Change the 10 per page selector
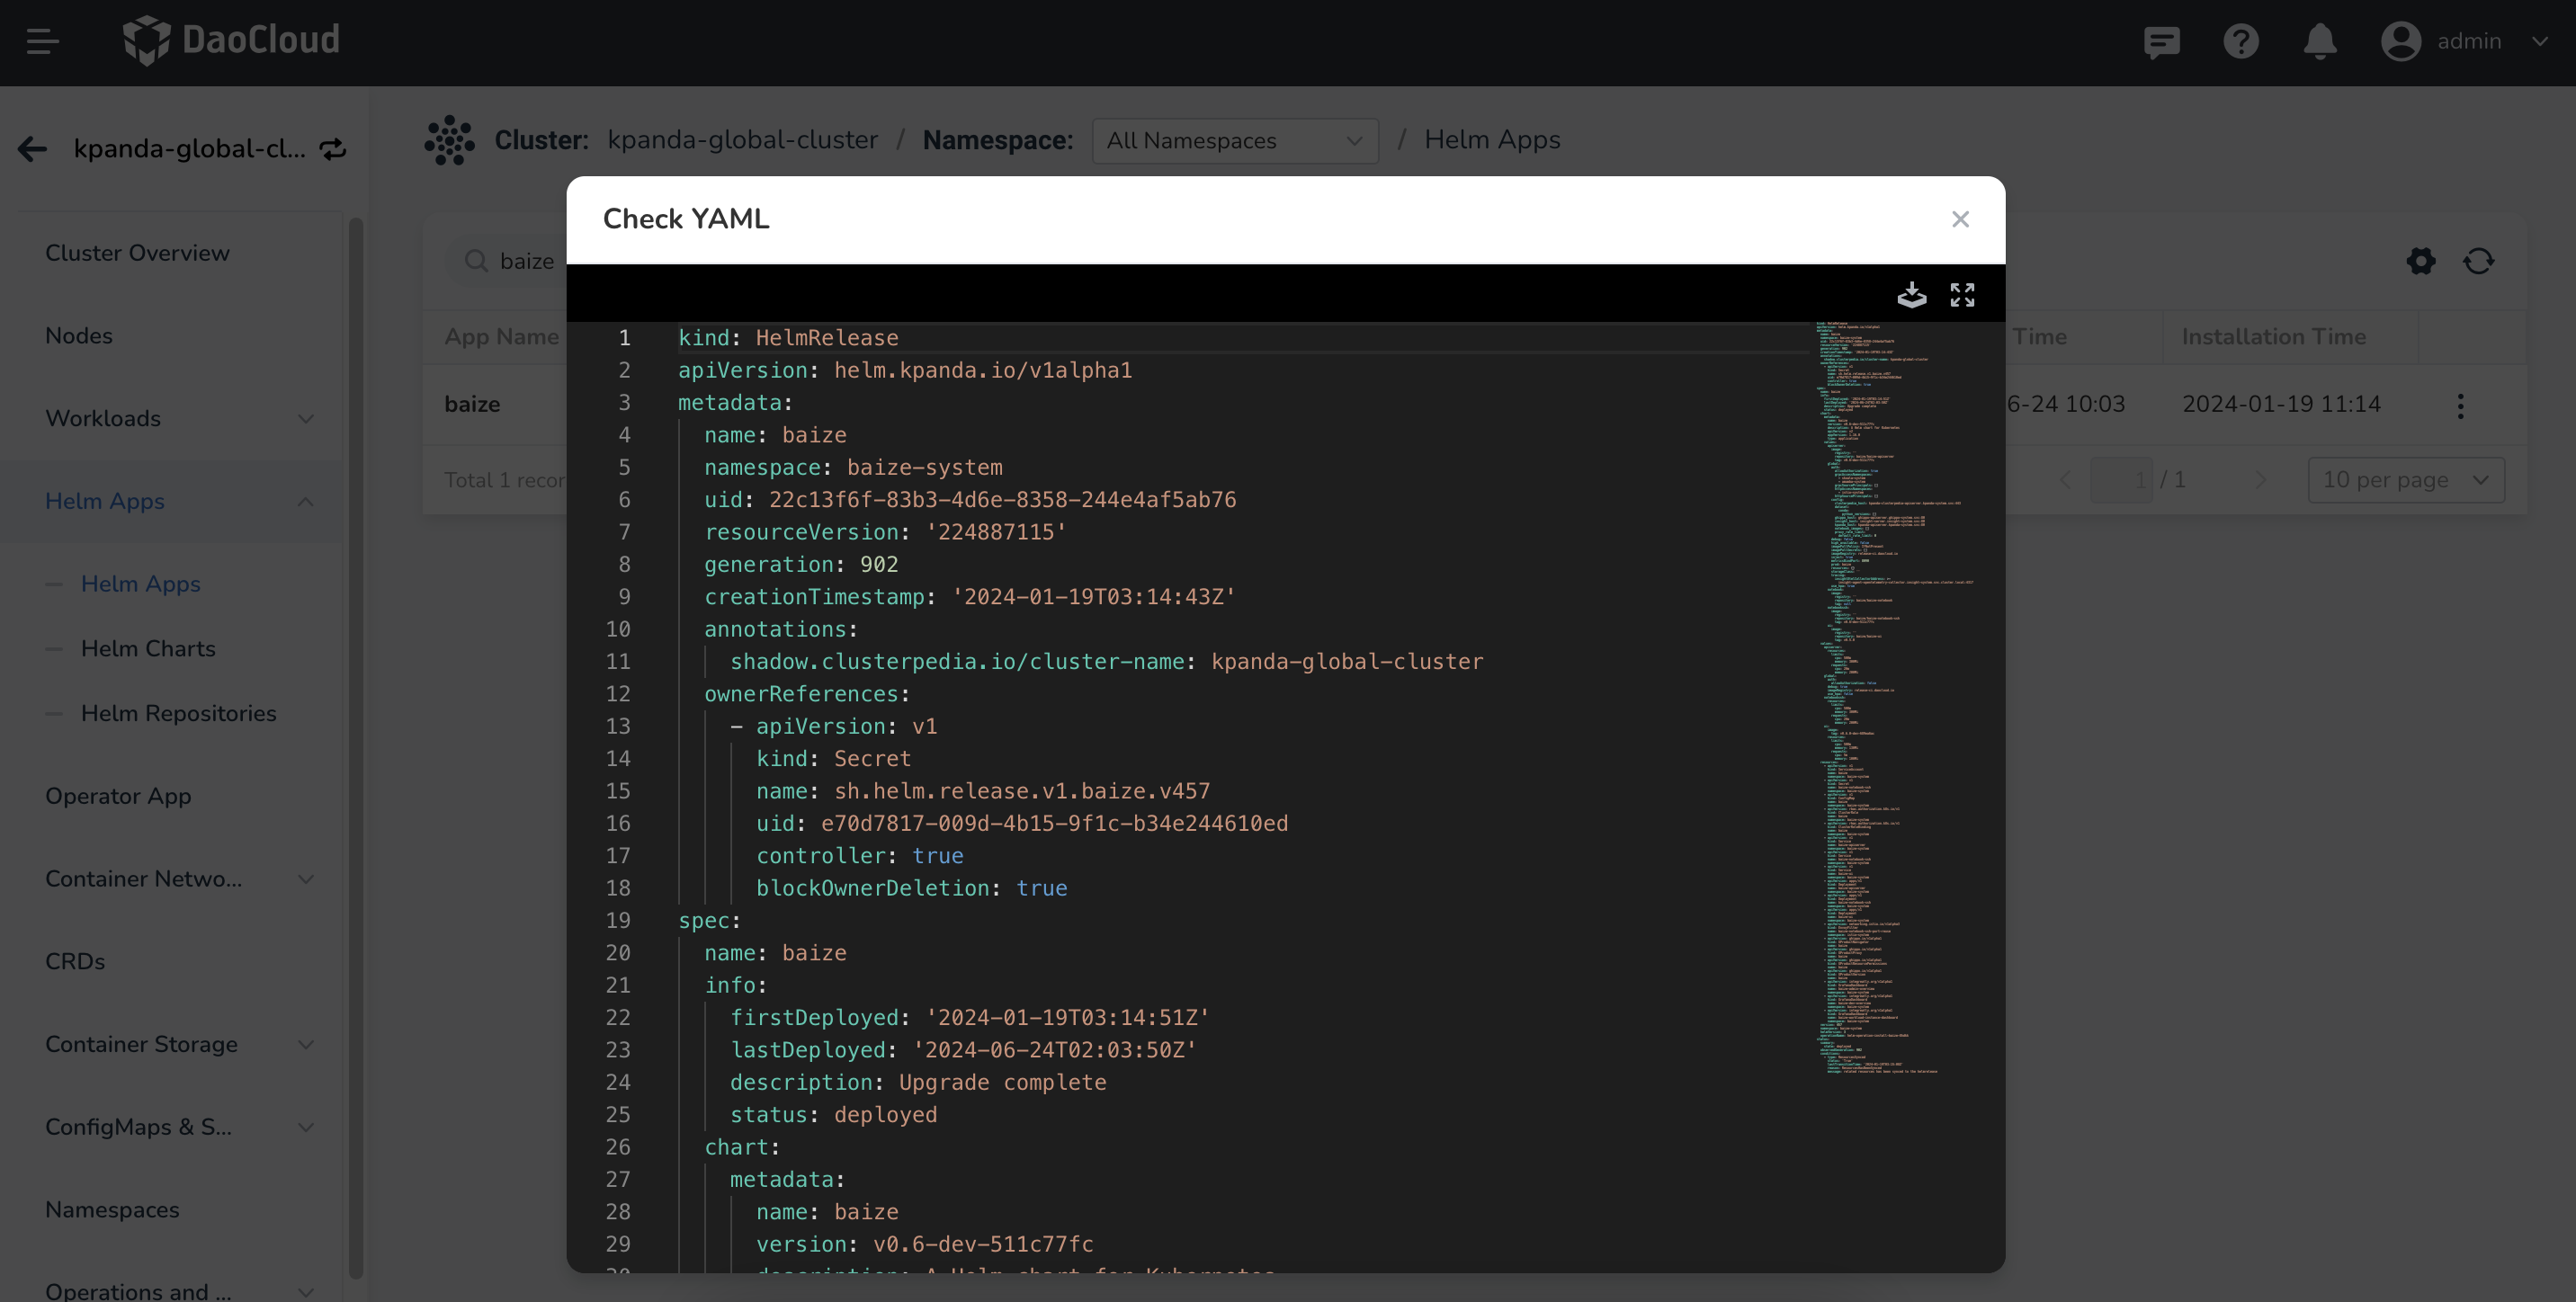Image resolution: width=2576 pixels, height=1302 pixels. coord(2405,480)
